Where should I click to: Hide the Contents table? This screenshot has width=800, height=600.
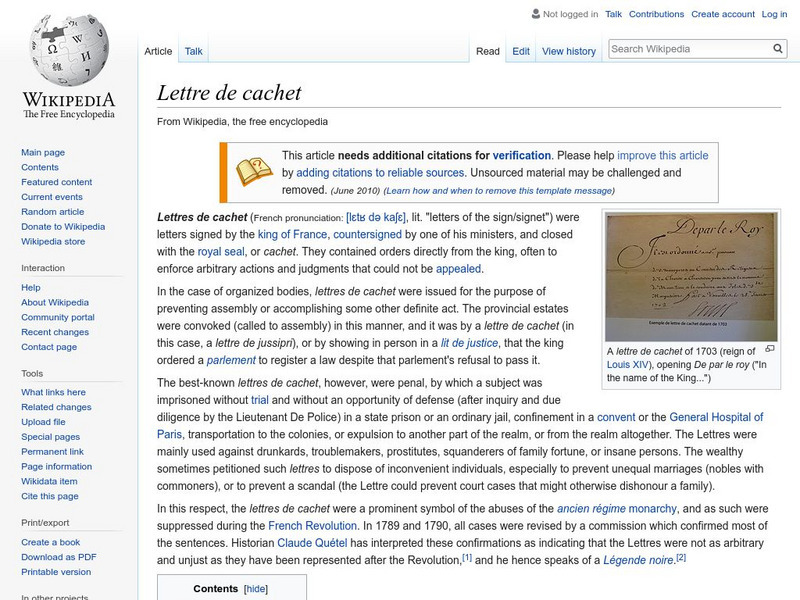[257, 589]
